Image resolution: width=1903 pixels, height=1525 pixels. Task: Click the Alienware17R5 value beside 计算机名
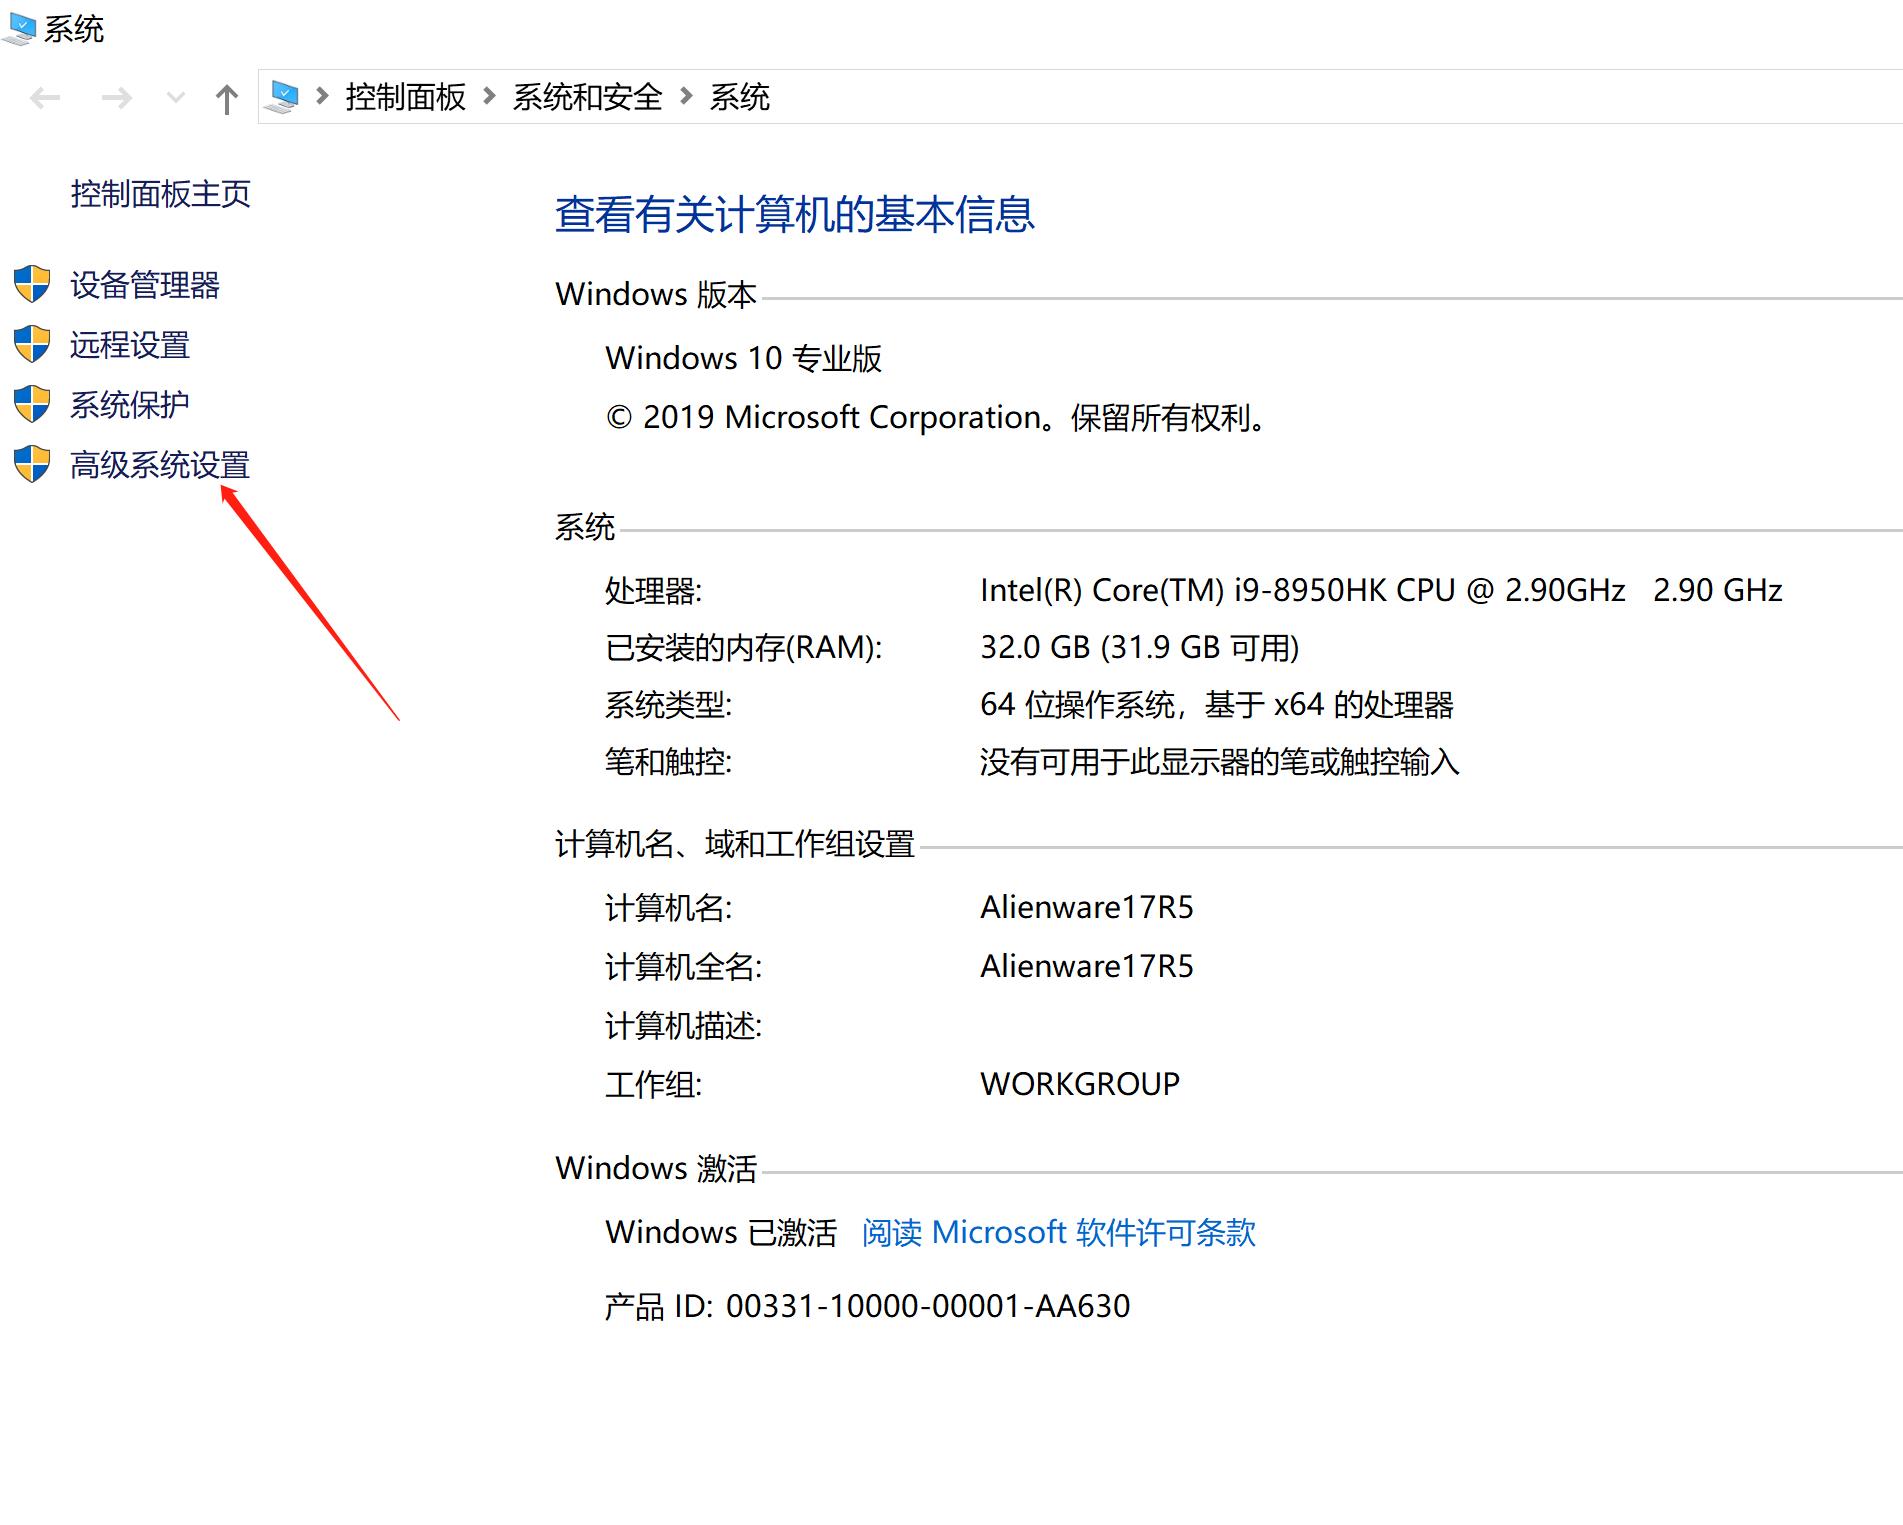1087,907
